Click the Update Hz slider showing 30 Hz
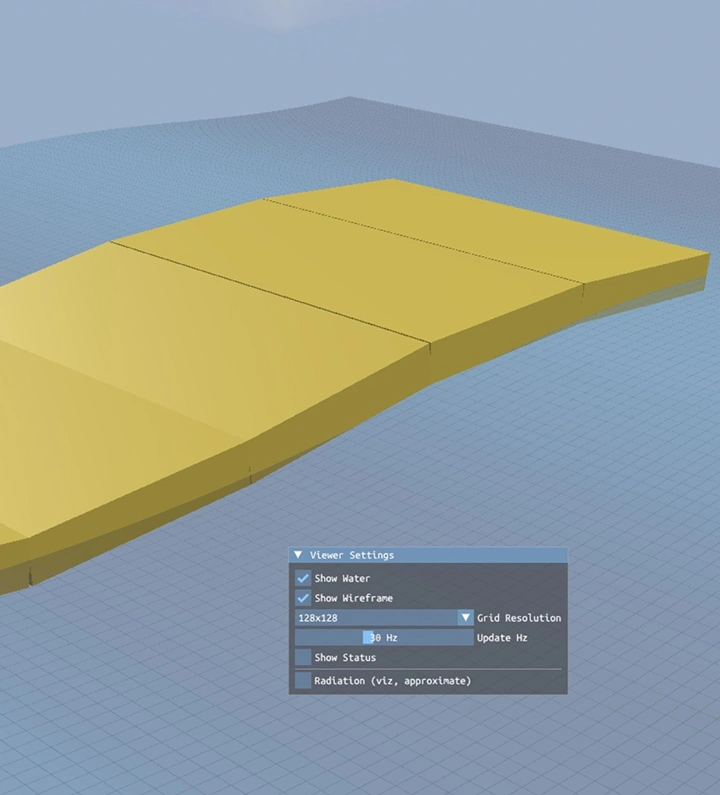This screenshot has height=795, width=720. click(384, 637)
